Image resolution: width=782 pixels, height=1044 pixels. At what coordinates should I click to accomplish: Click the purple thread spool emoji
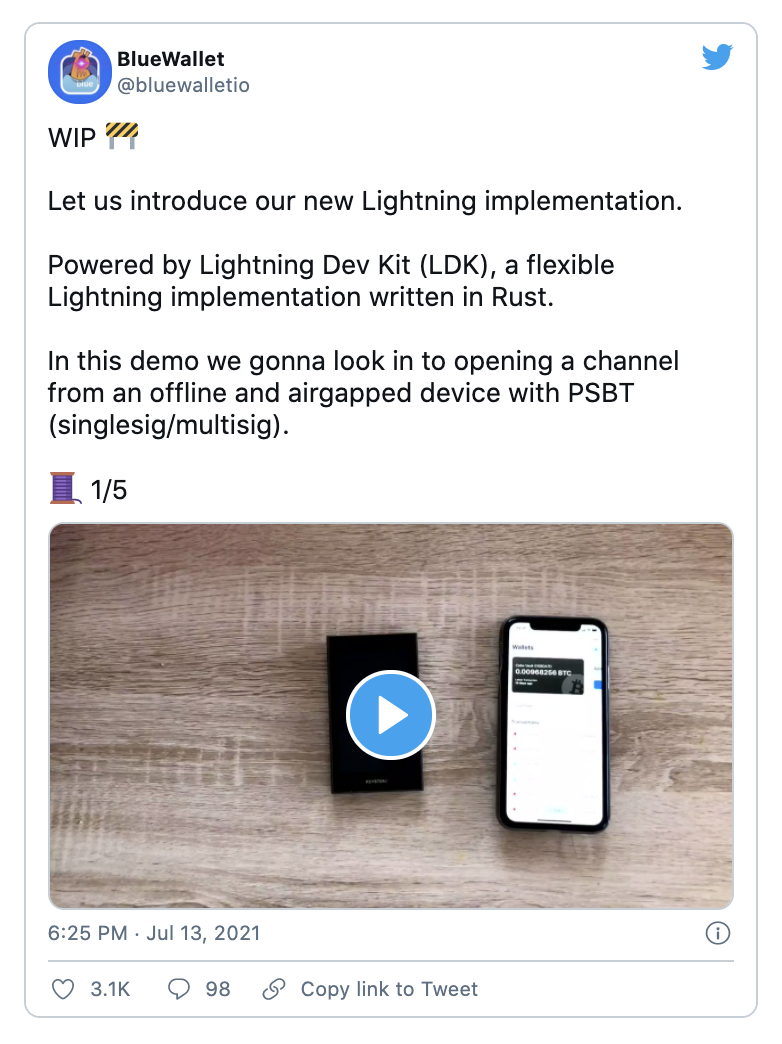tap(64, 490)
